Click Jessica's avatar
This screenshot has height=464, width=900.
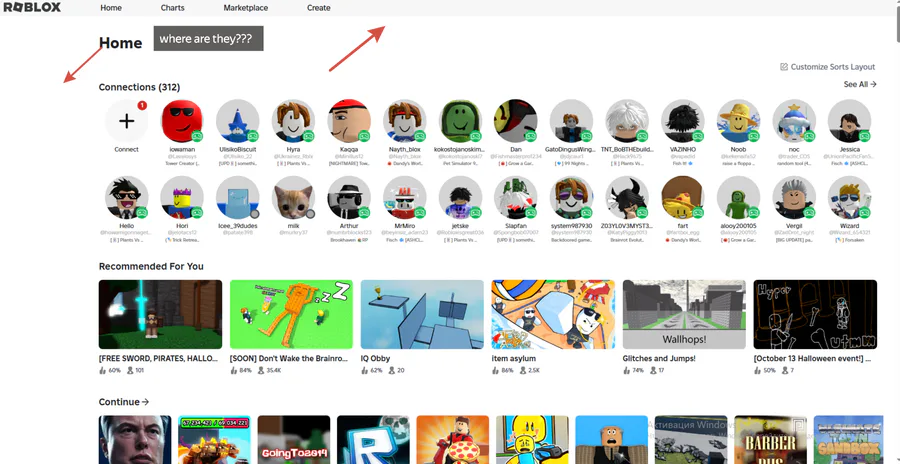pos(849,121)
